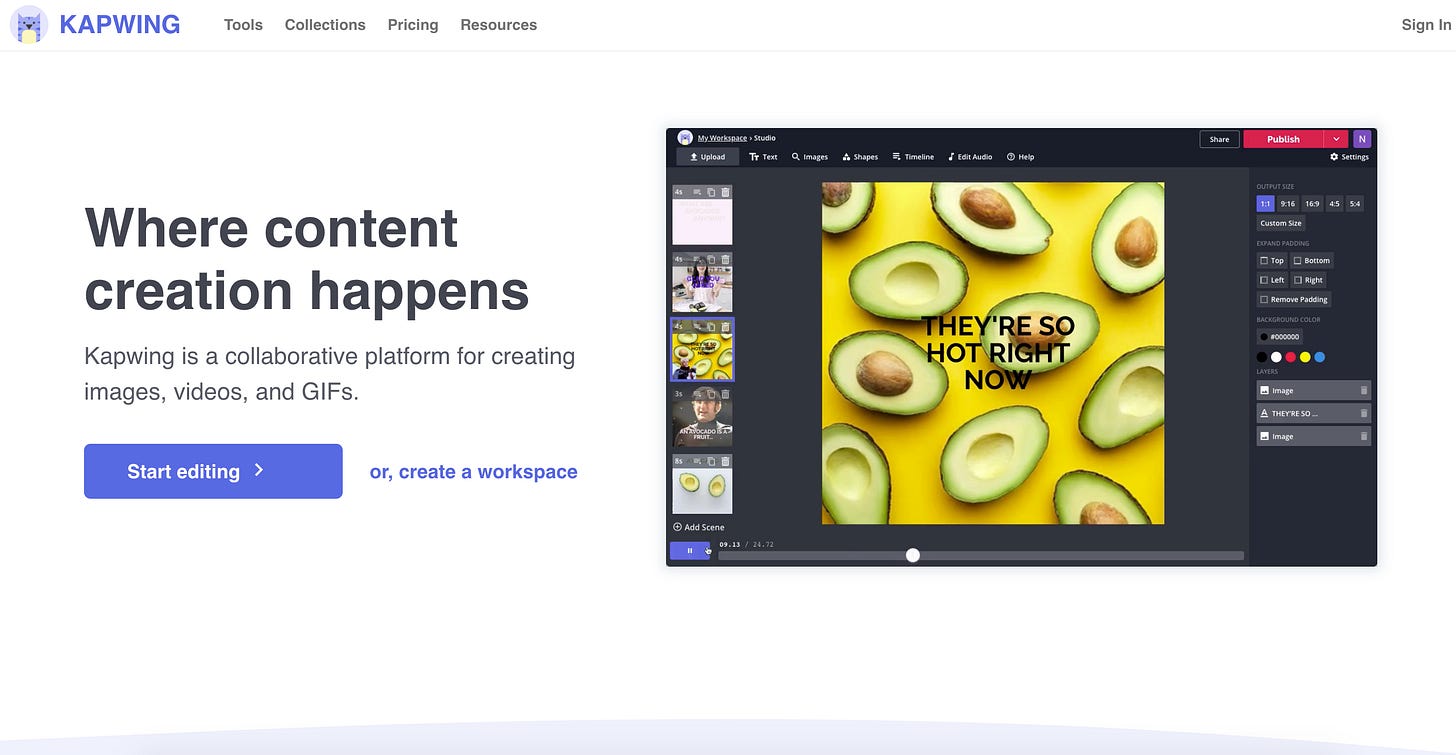Toggle Top padding option
The height and width of the screenshot is (755, 1456).
[x=1272, y=260]
